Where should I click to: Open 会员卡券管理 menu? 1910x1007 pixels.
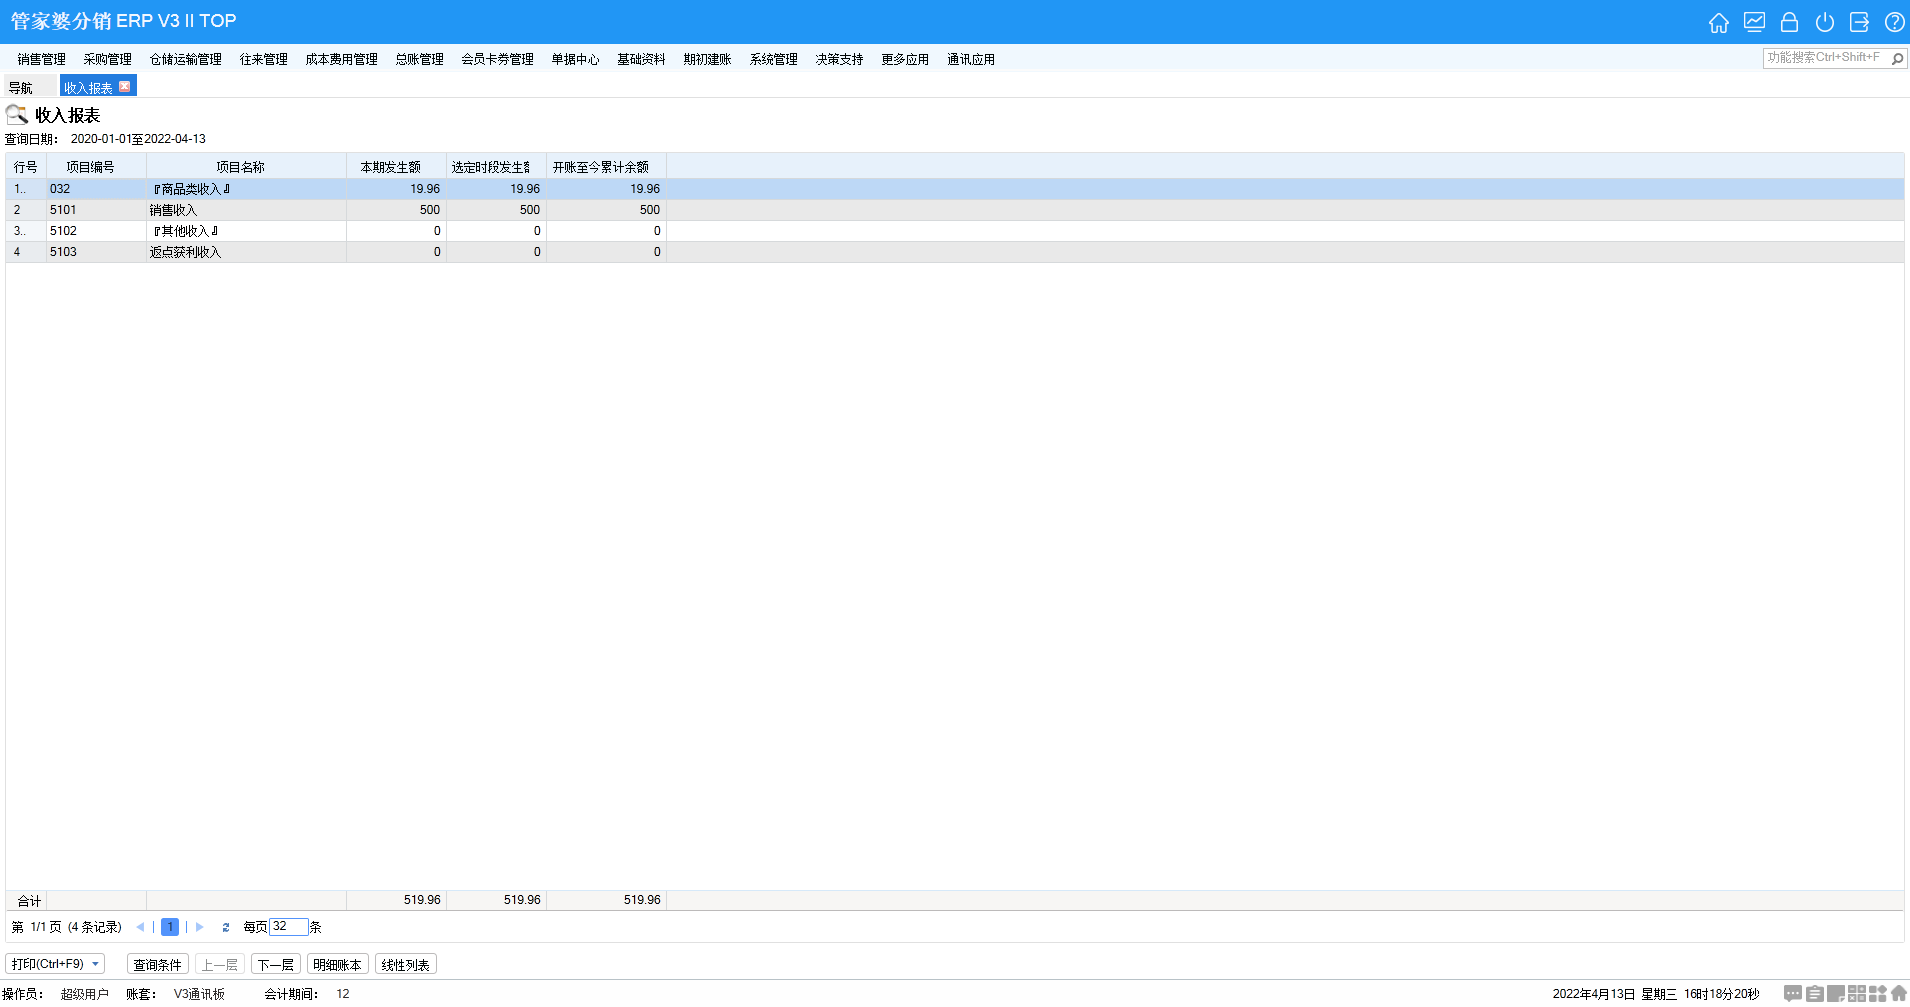497,59
